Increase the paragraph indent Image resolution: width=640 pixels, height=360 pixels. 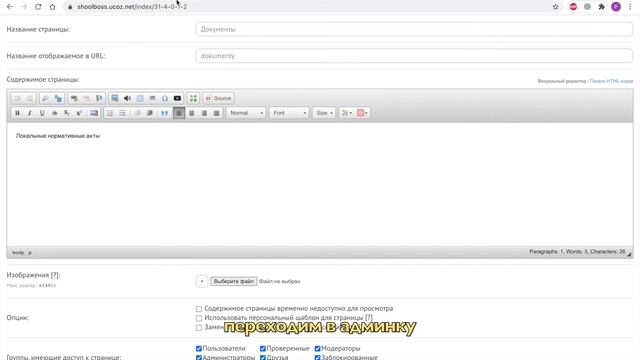[150, 113]
